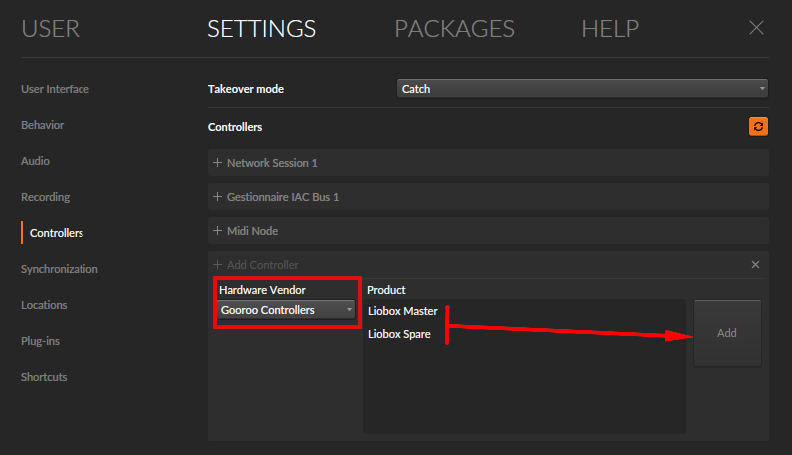
Task: Select the Controllers settings section
Action: [x=56, y=233]
